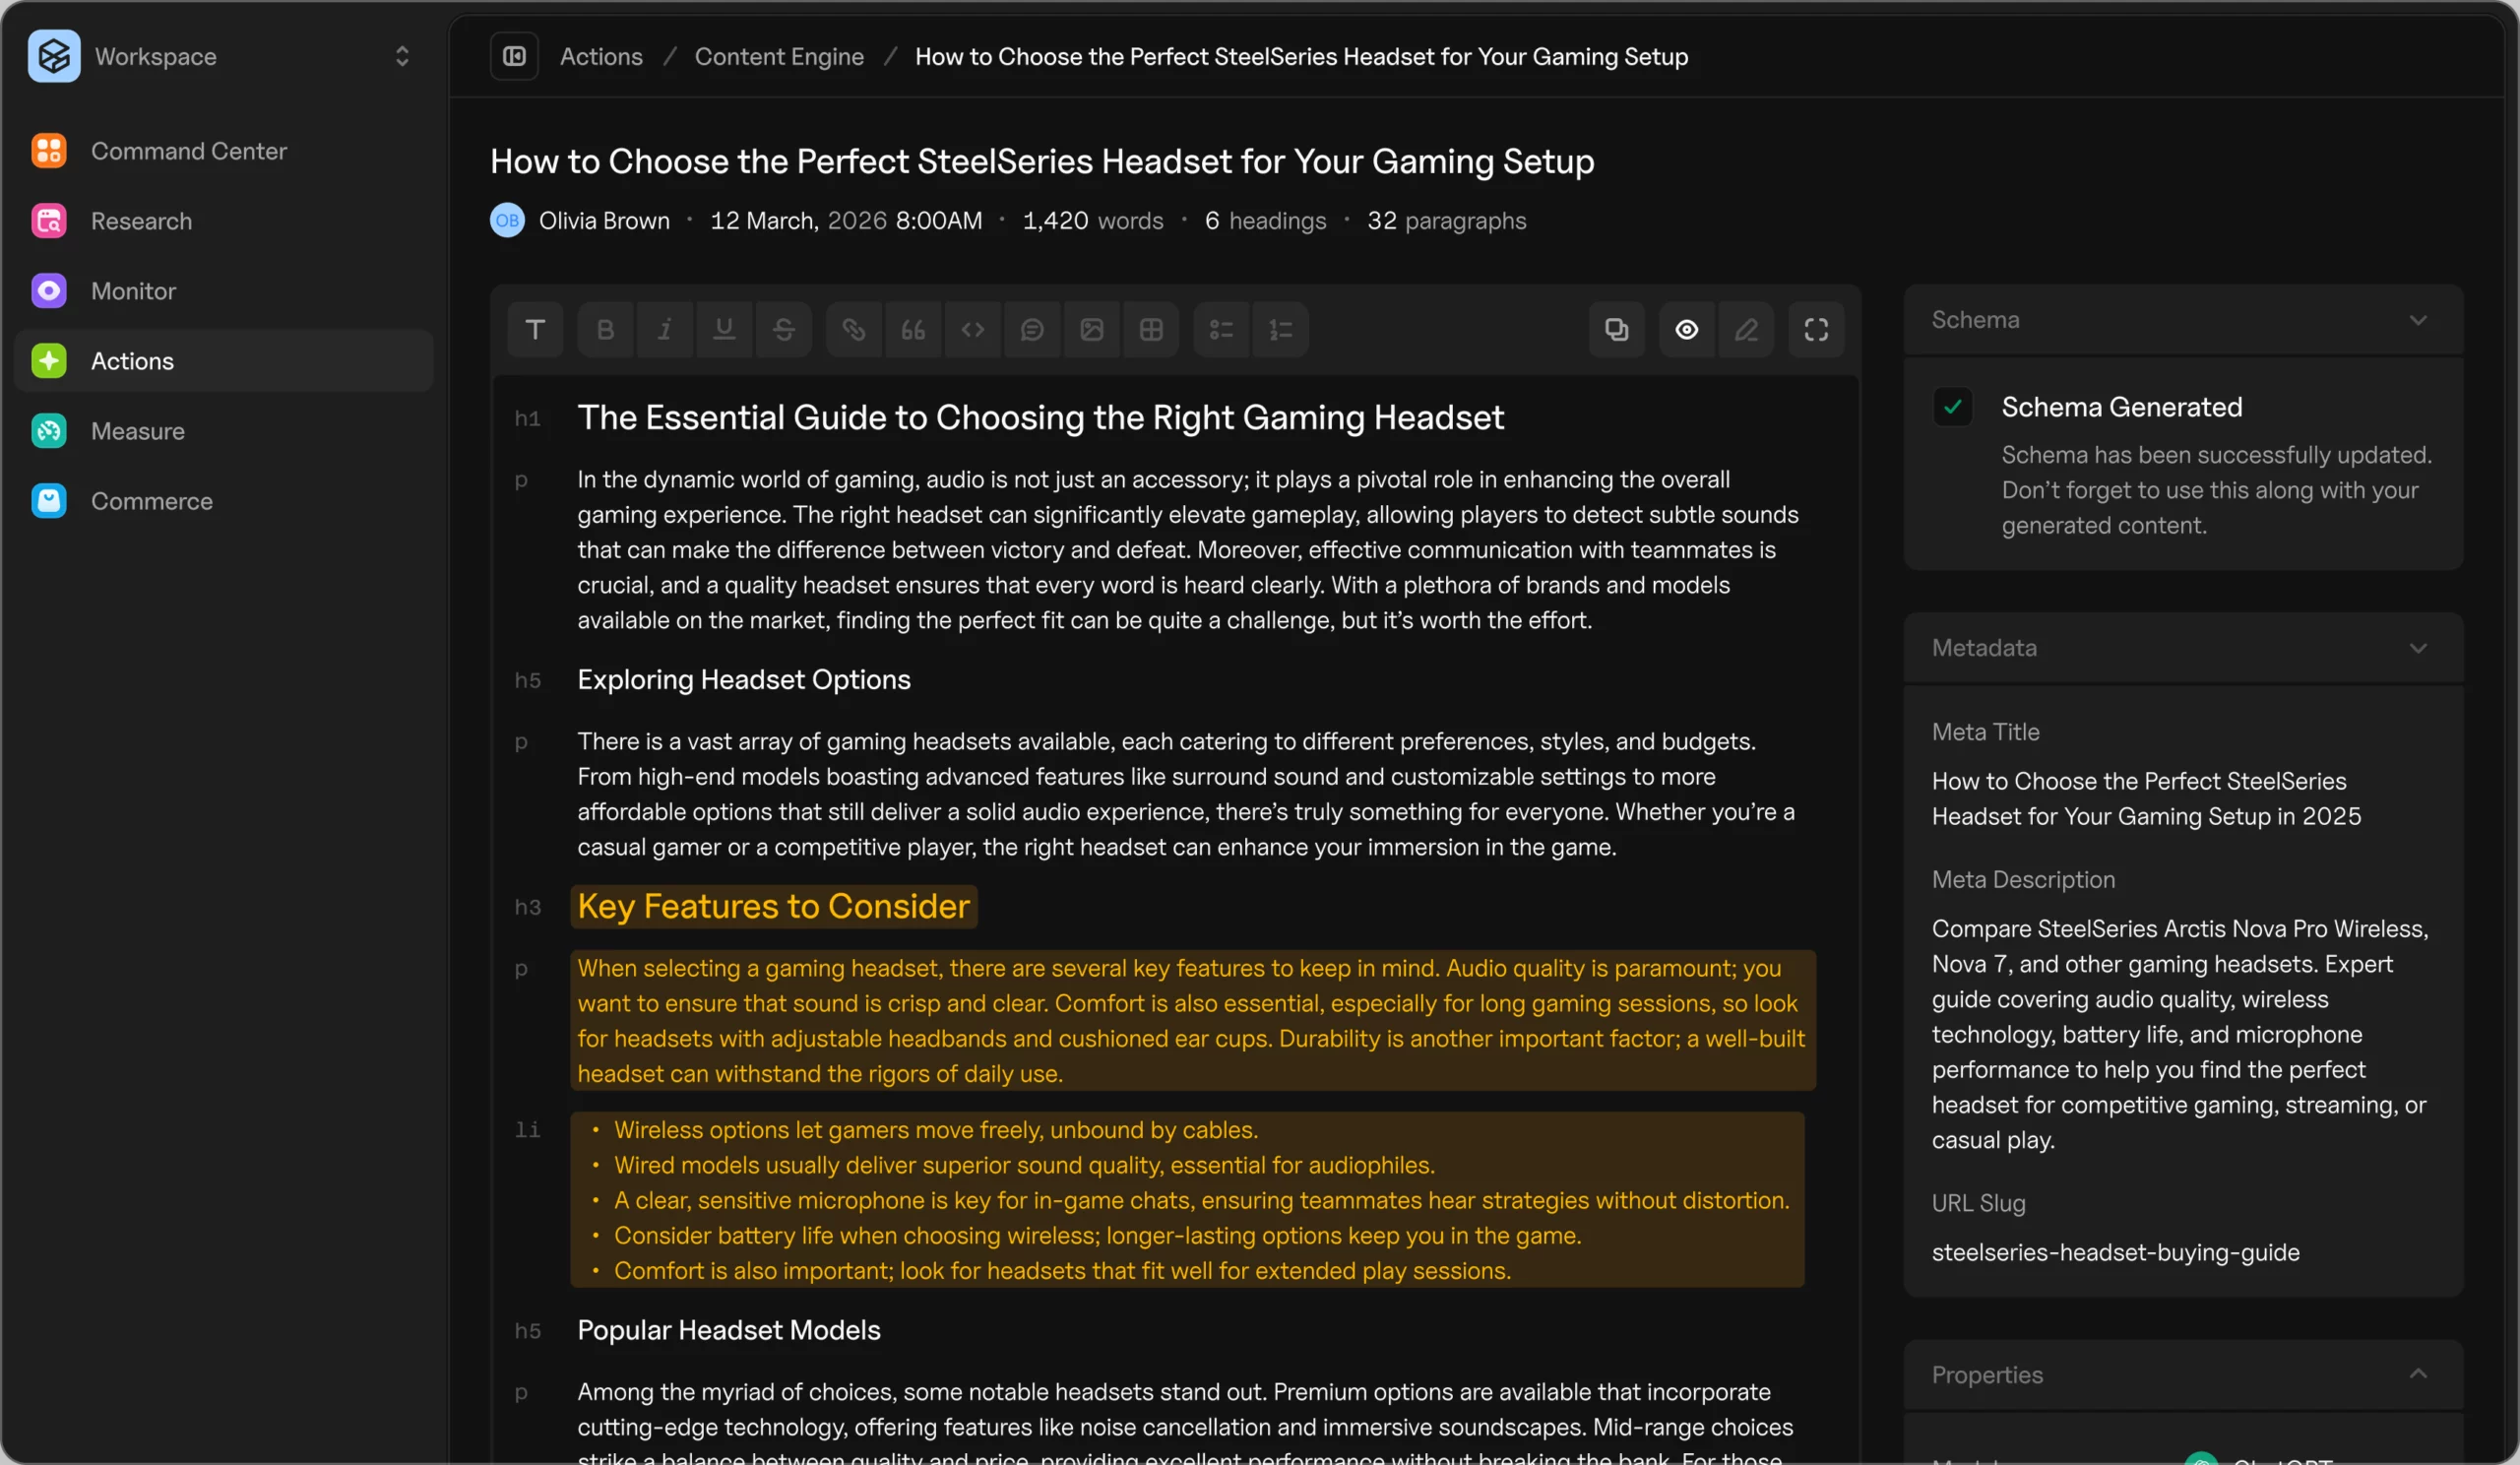Enter fullscreen editor mode

coord(1816,330)
